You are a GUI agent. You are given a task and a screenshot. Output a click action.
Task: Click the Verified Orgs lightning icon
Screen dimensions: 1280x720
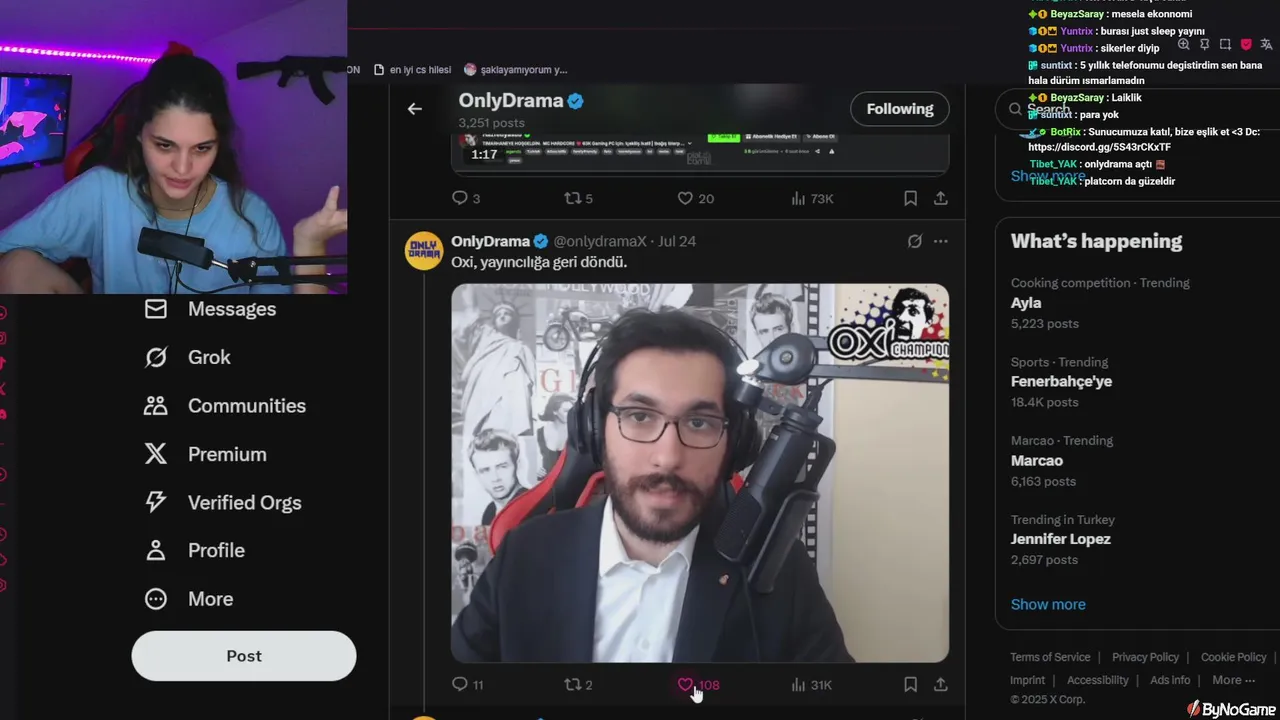[156, 502]
